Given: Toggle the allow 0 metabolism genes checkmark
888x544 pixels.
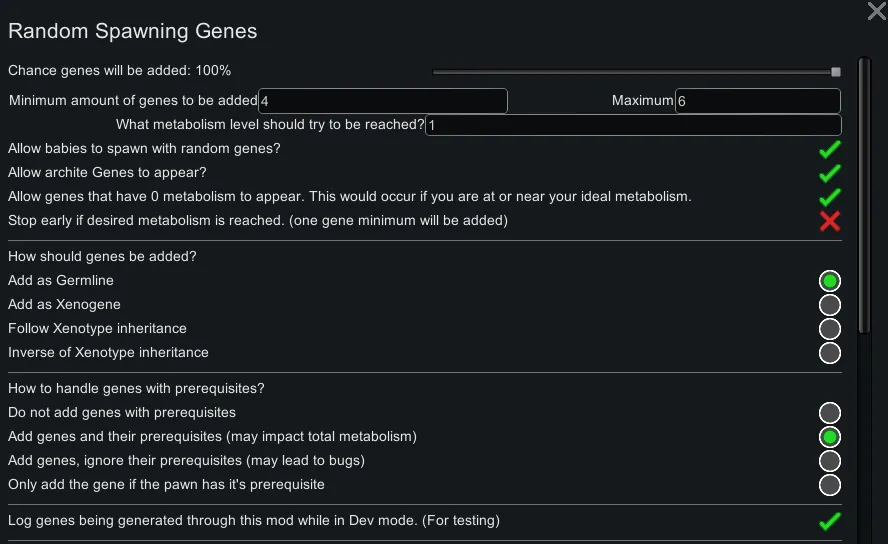Looking at the screenshot, I should (x=829, y=197).
